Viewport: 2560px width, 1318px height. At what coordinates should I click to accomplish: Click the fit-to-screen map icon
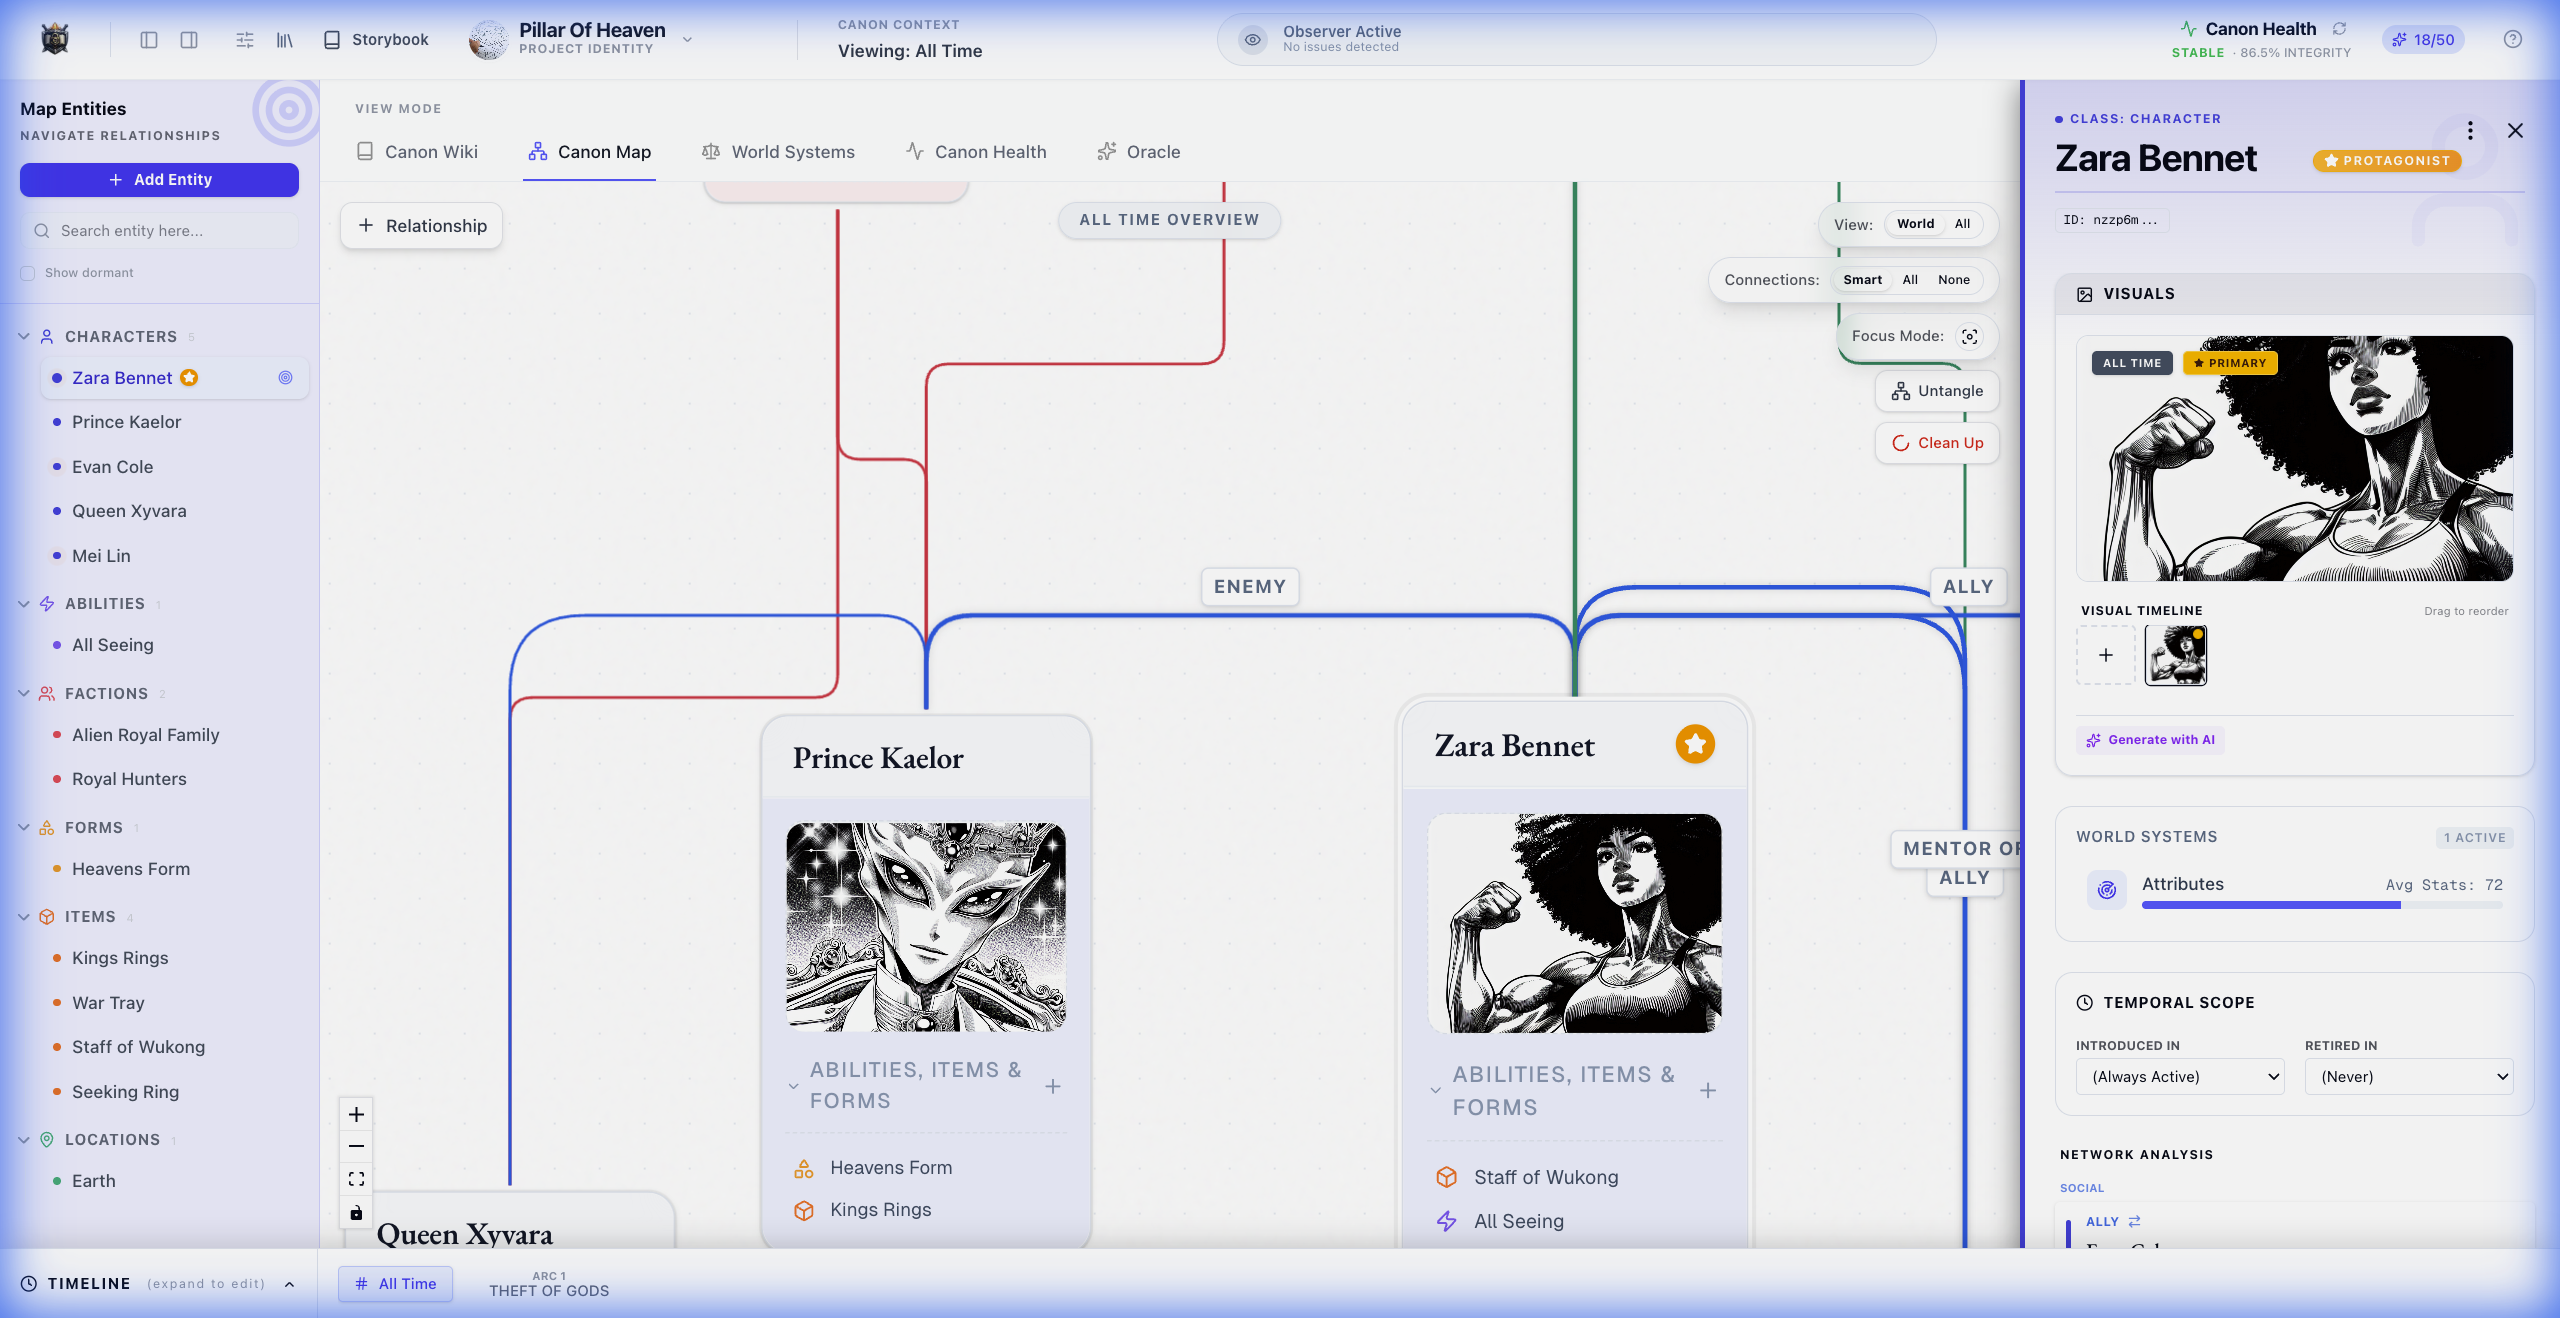tap(356, 1179)
